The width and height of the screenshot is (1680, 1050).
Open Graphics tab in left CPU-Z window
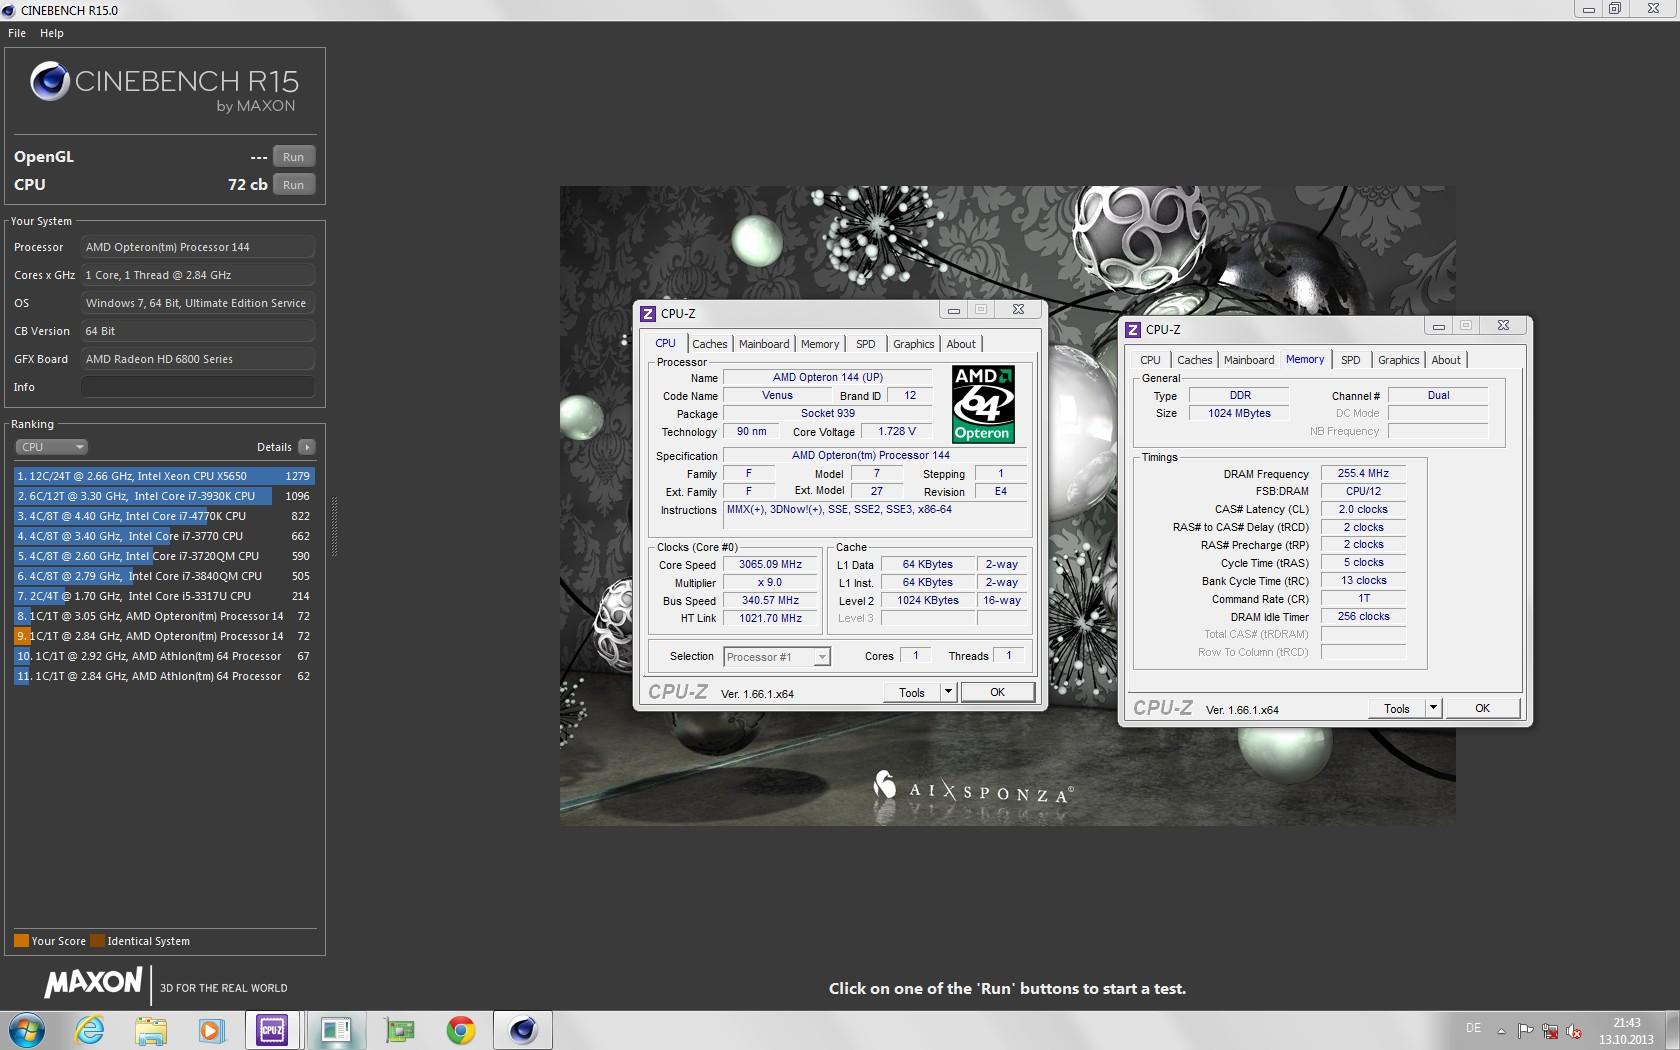point(914,344)
